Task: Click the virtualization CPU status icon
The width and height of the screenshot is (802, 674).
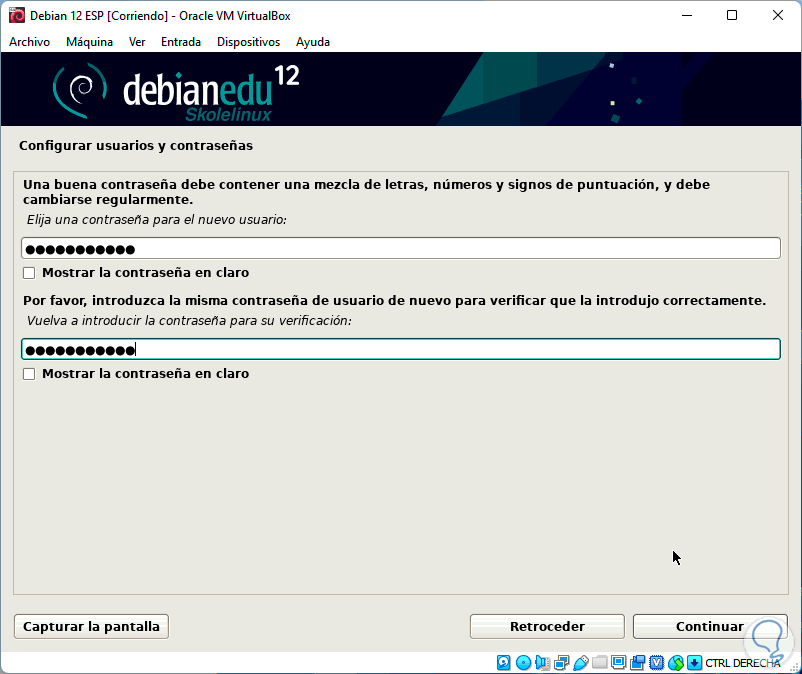Action: click(657, 663)
